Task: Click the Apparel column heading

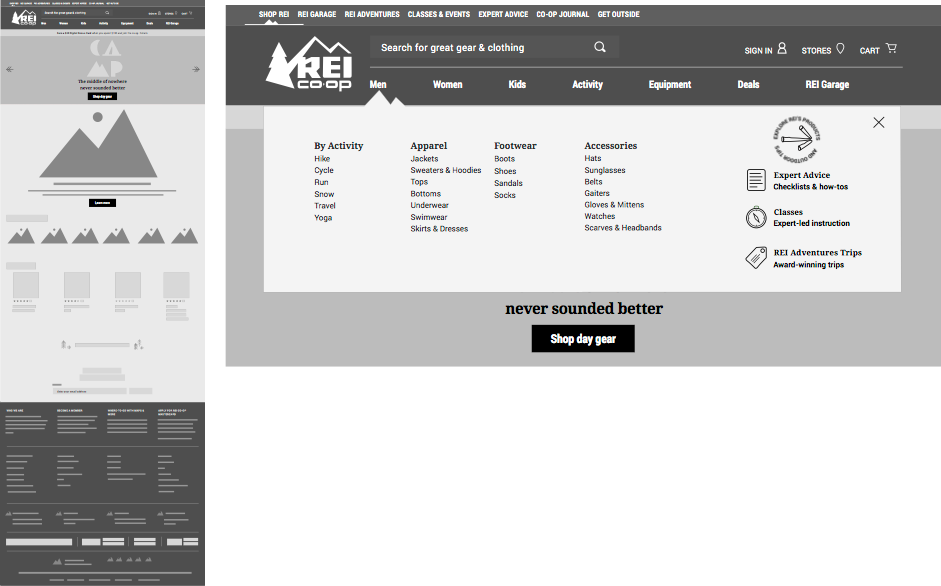Action: [428, 146]
